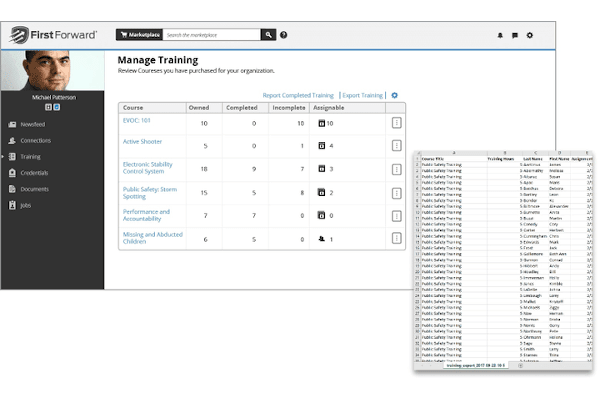The height and width of the screenshot is (400, 600).
Task: Open notifications bell in top bar
Action: pos(500,35)
